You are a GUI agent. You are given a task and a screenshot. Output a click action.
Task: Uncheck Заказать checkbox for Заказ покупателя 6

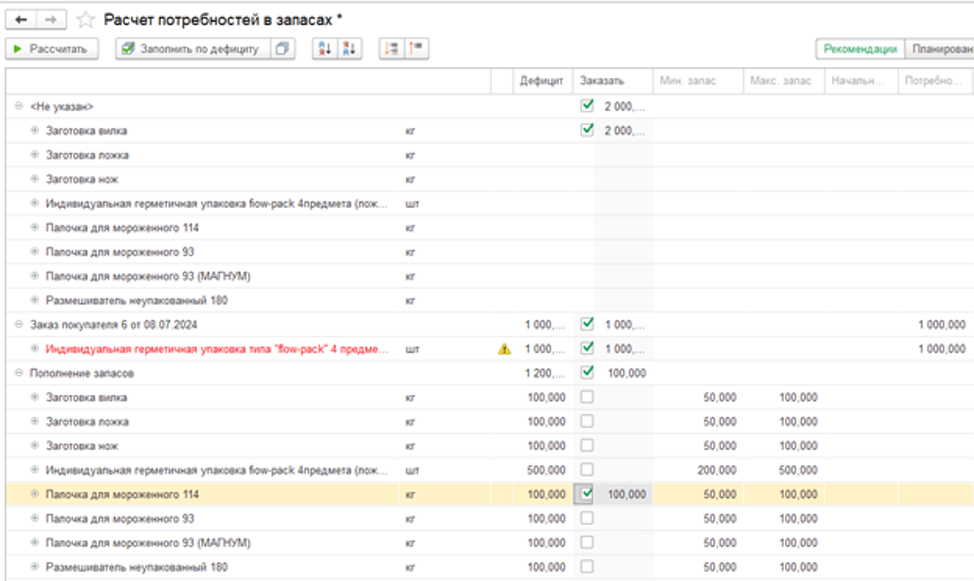click(587, 324)
